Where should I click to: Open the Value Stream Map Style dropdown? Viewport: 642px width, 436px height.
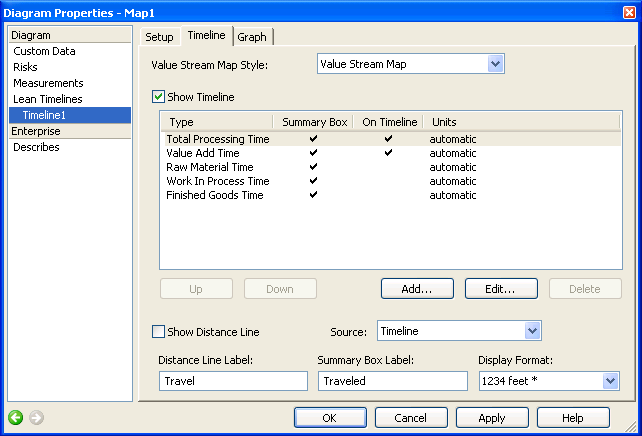click(495, 64)
